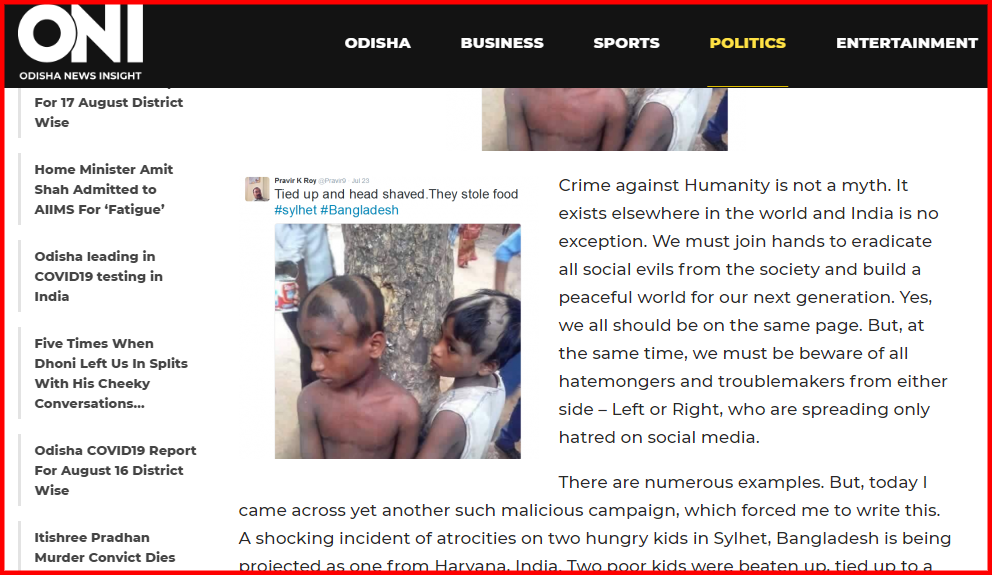Click the #Bangladesh hashtag
The image size is (992, 575).
(359, 210)
